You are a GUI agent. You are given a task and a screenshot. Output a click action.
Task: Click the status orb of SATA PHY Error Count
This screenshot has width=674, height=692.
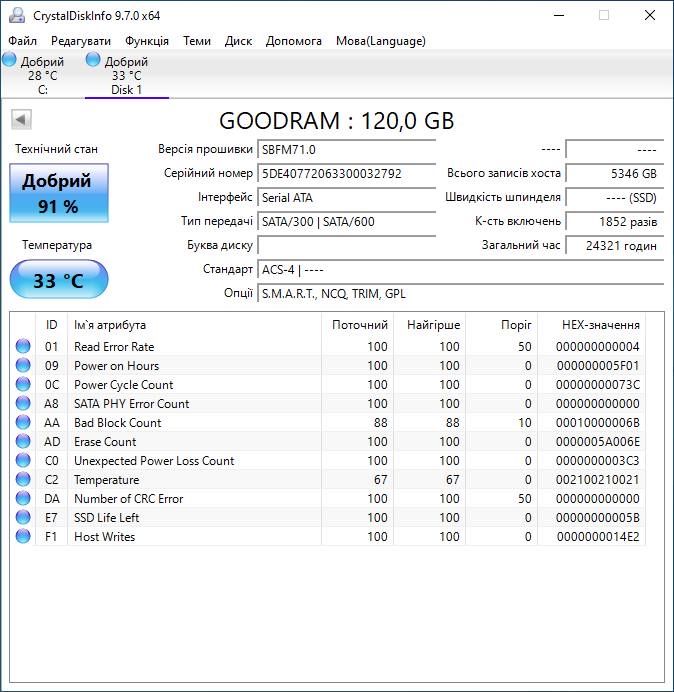(23, 403)
